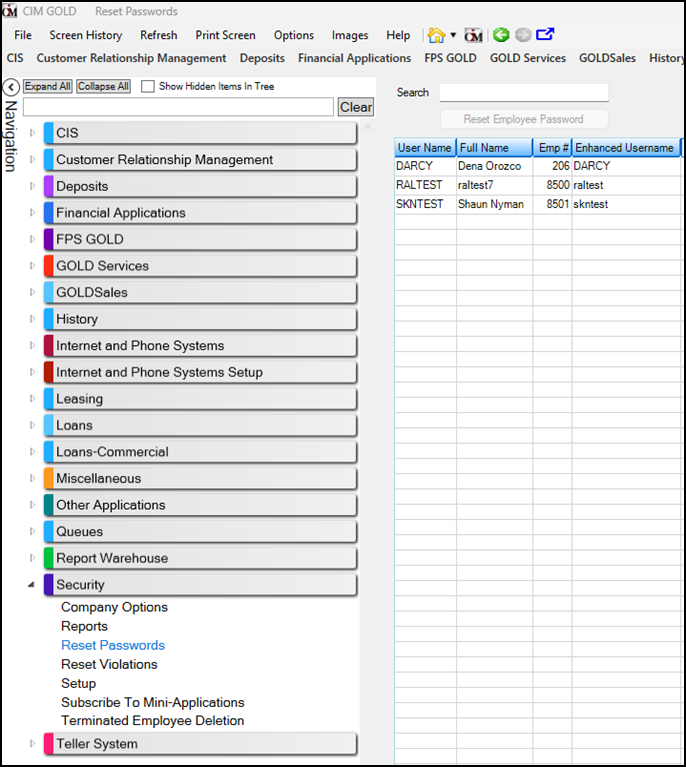686x767 pixels.
Task: Open the Screen History menu
Action: pos(86,35)
